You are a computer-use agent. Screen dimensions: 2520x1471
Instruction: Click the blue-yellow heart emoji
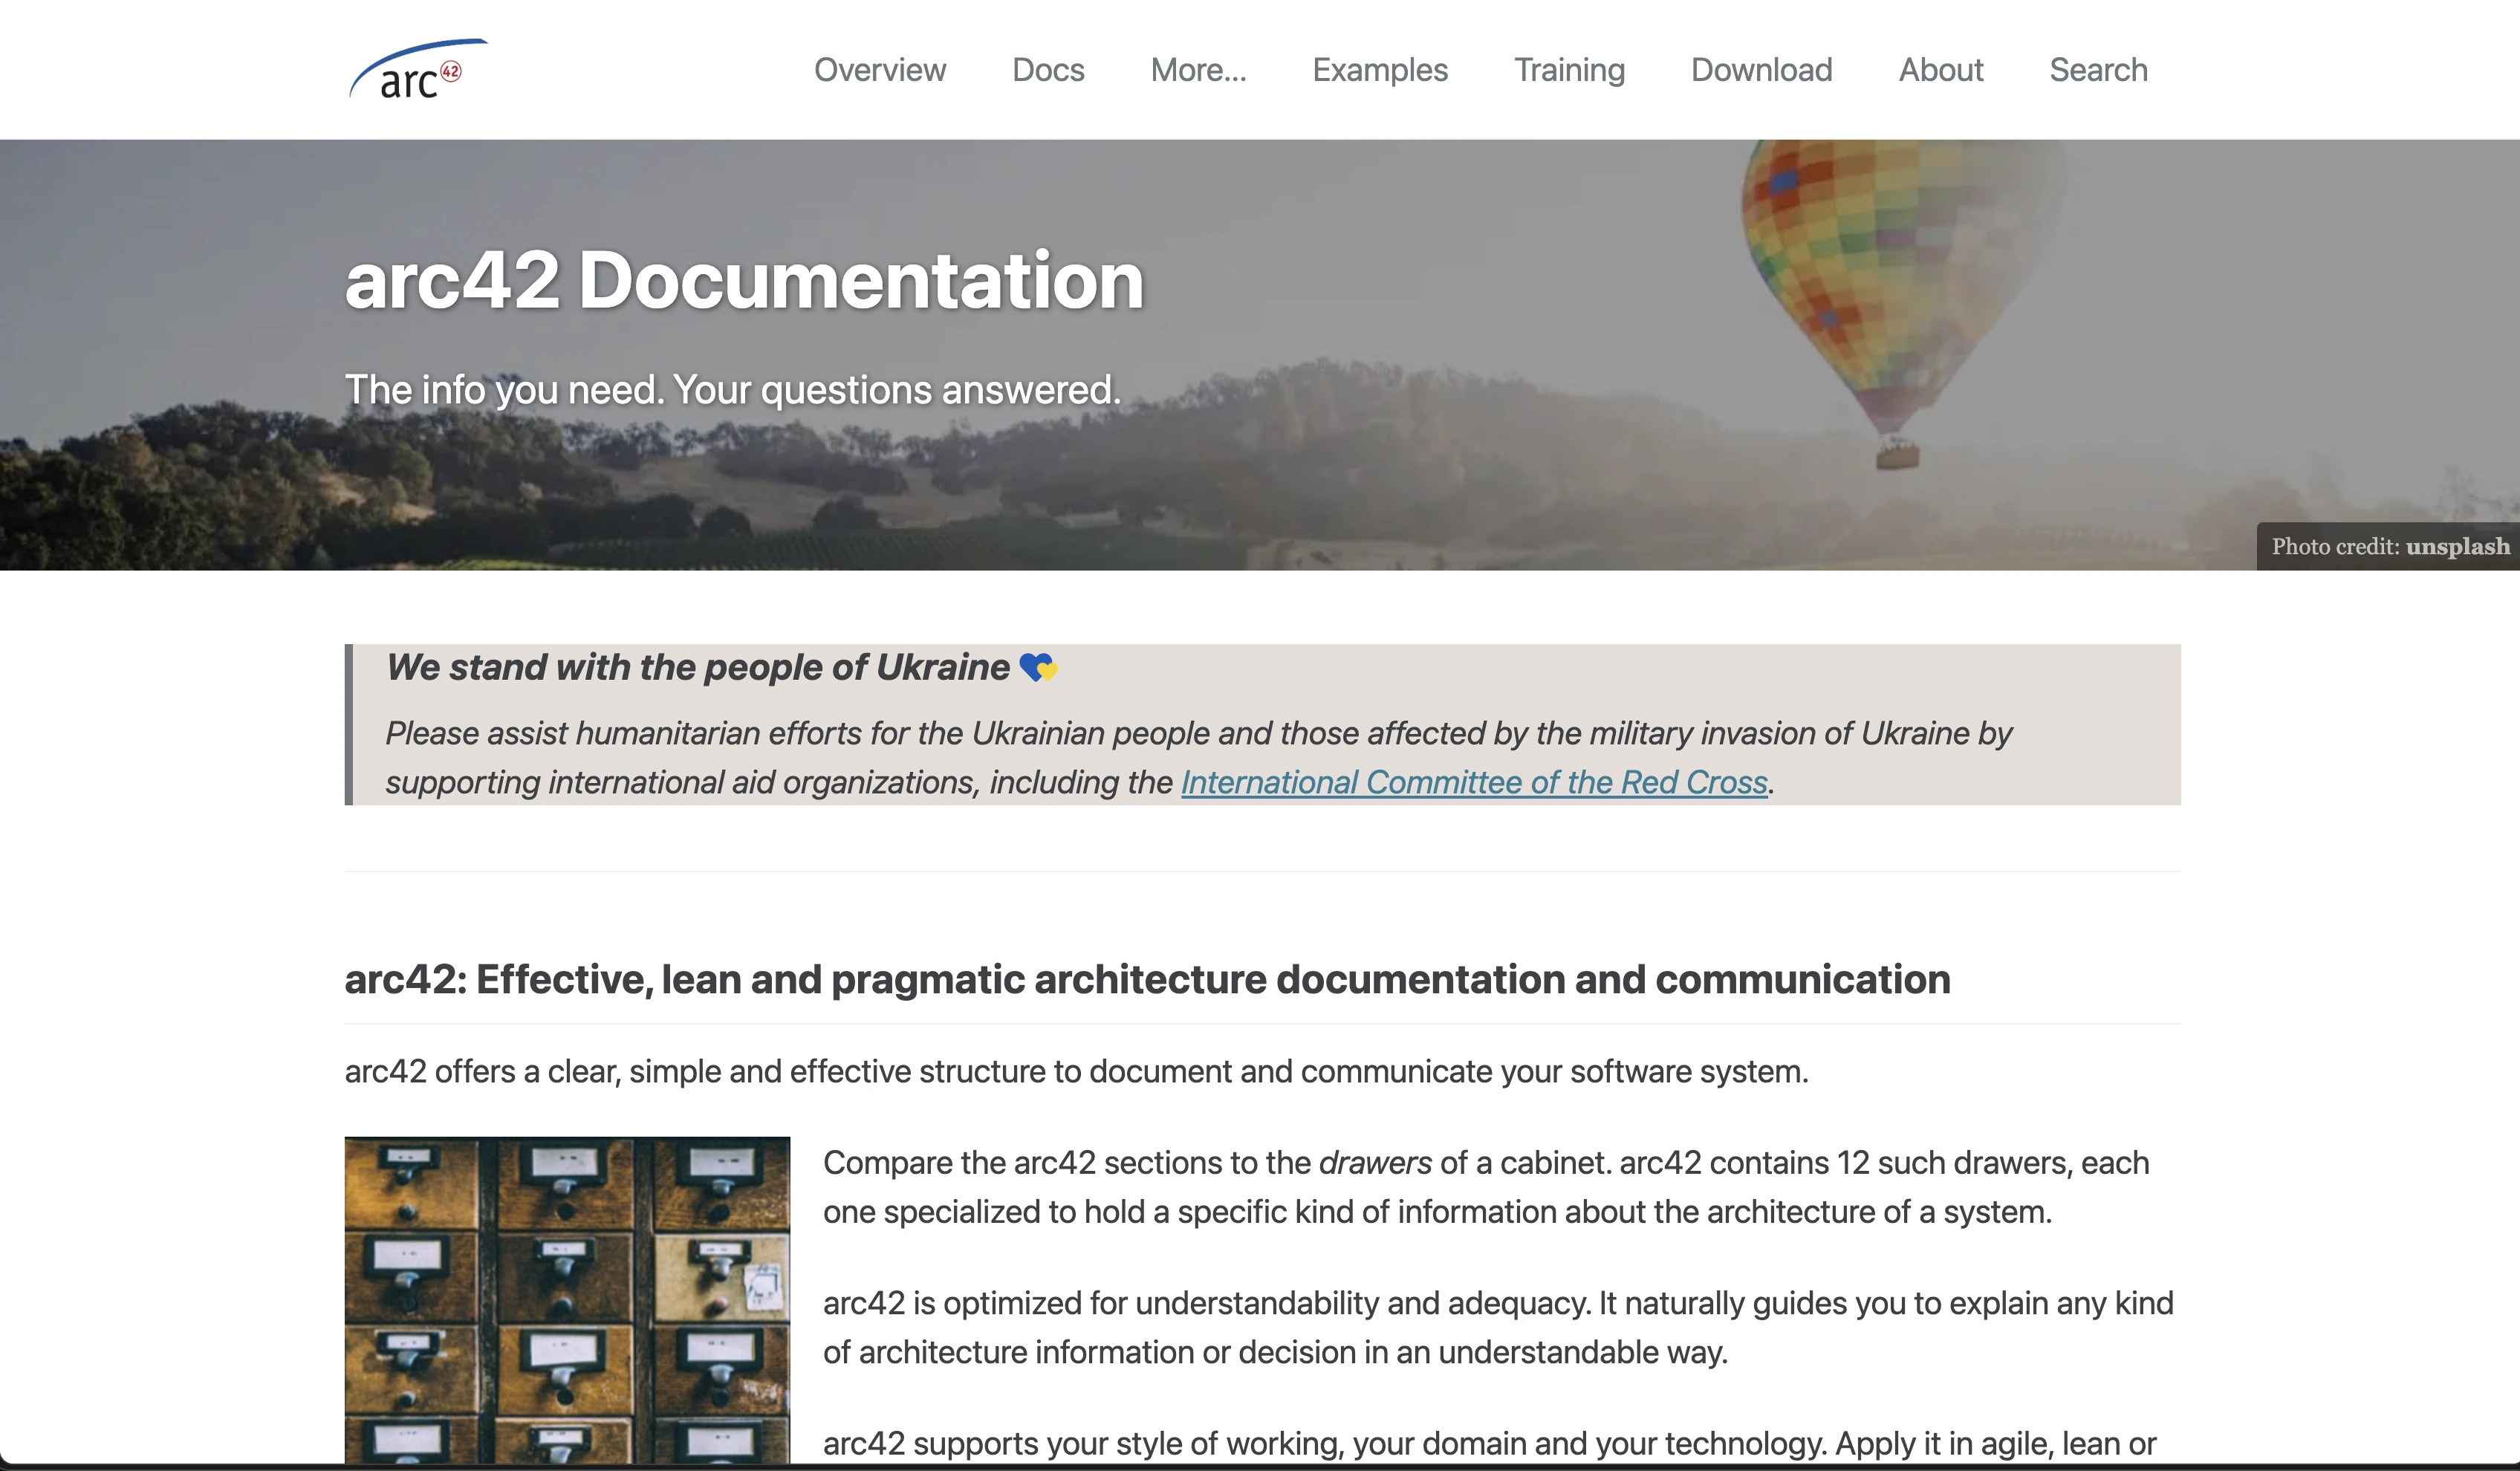(1038, 667)
